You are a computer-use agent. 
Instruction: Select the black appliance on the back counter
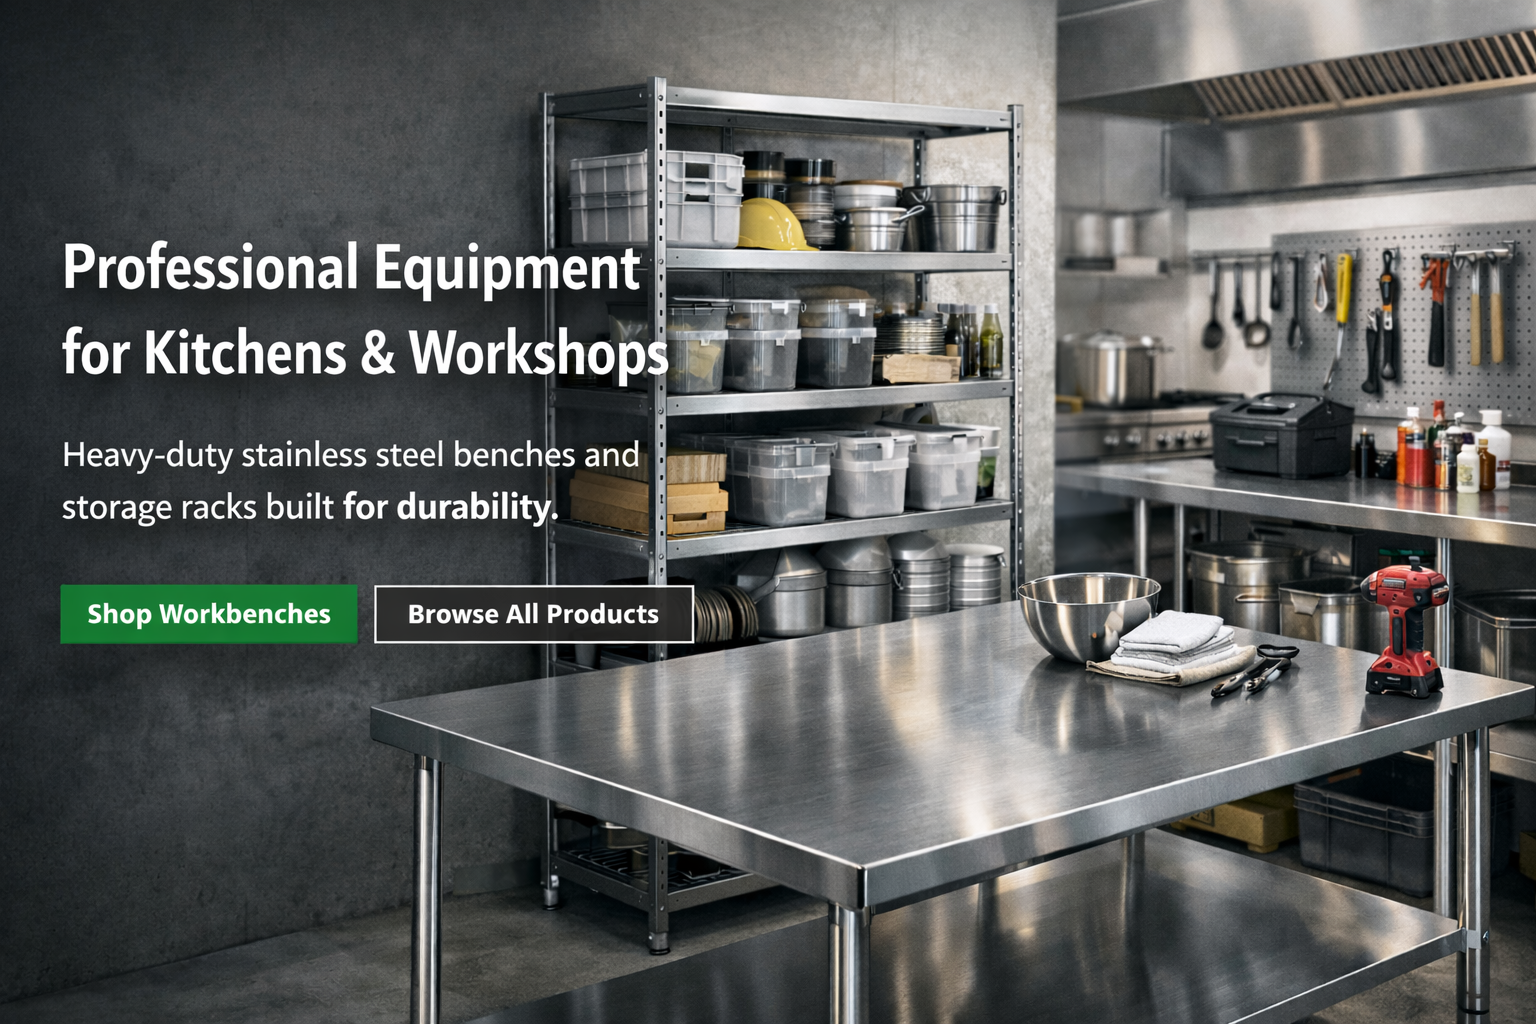[x=1281, y=434]
